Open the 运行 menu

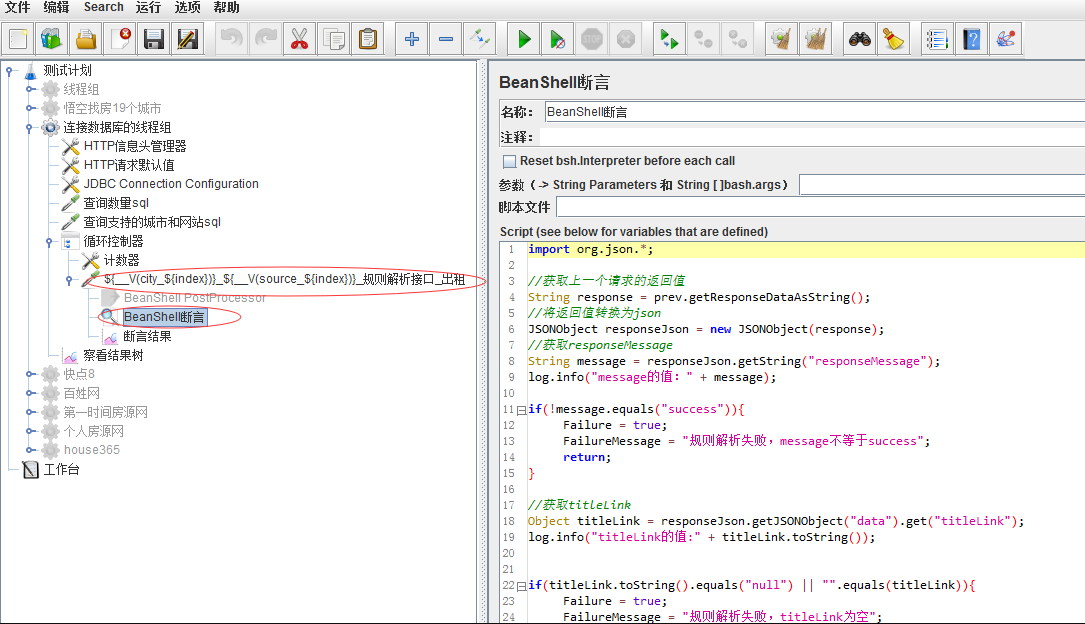pyautogui.click(x=148, y=7)
